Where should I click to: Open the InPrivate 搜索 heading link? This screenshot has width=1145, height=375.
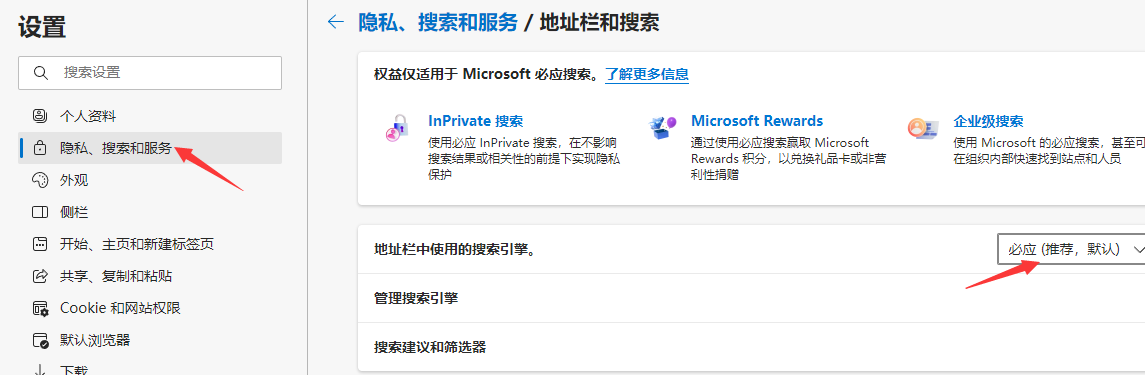475,121
